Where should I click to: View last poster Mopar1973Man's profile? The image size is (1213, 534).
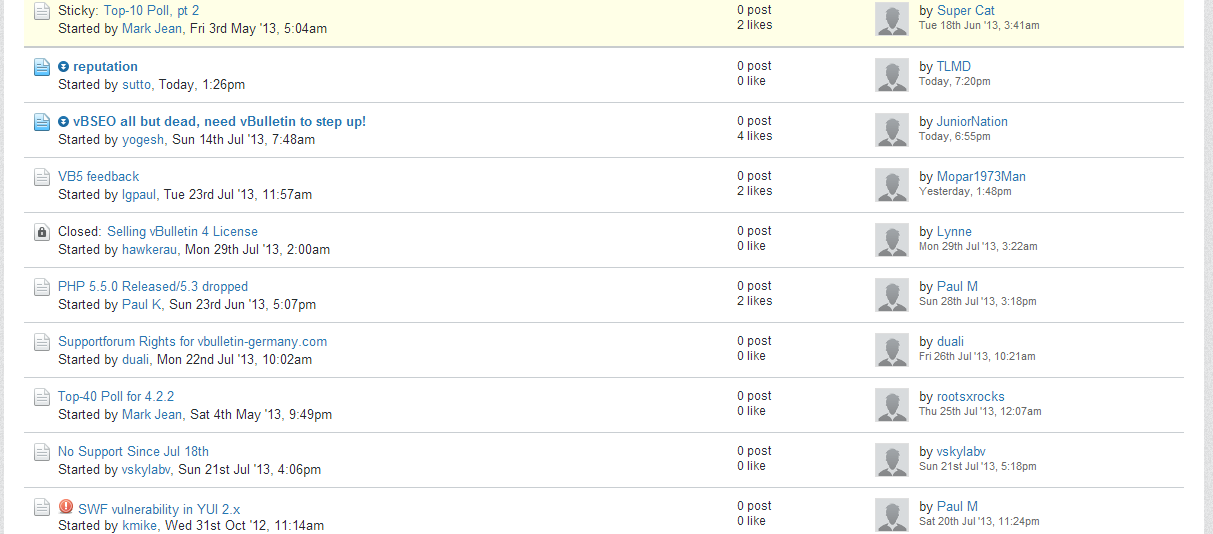coord(981,177)
